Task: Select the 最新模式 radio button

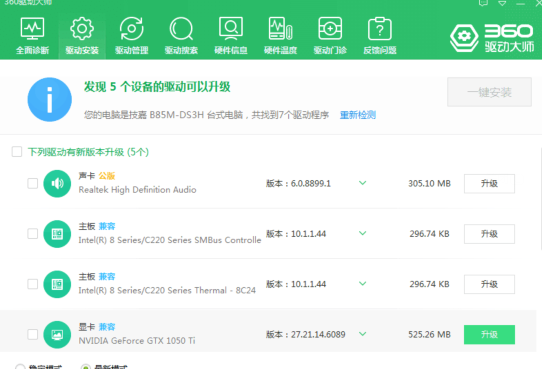Action: 85,367
